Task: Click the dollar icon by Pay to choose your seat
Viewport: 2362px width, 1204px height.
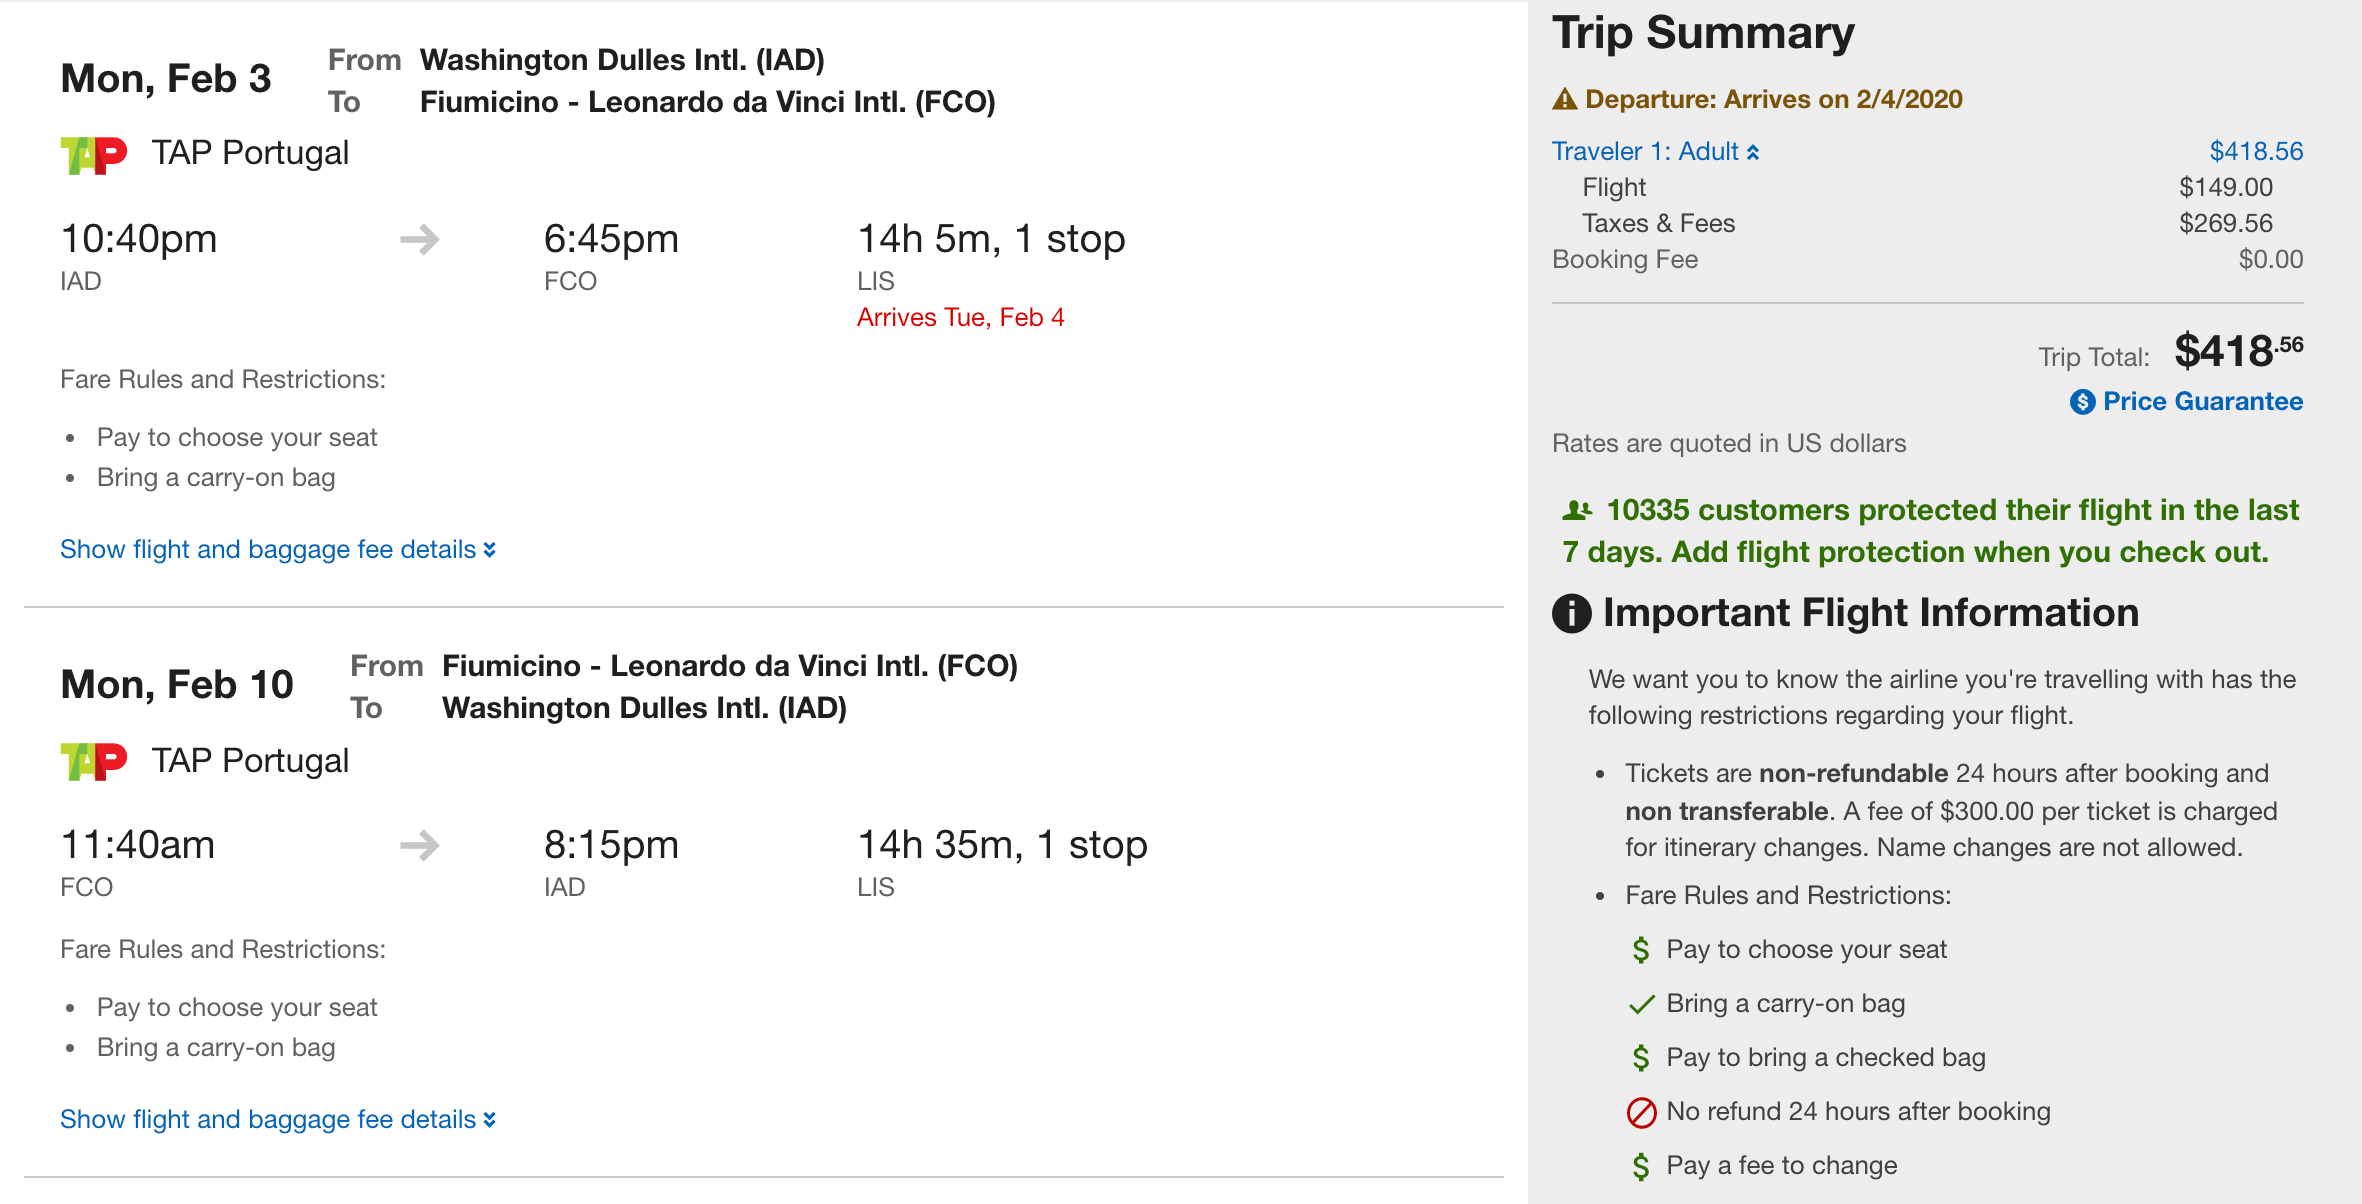Action: click(x=1641, y=950)
